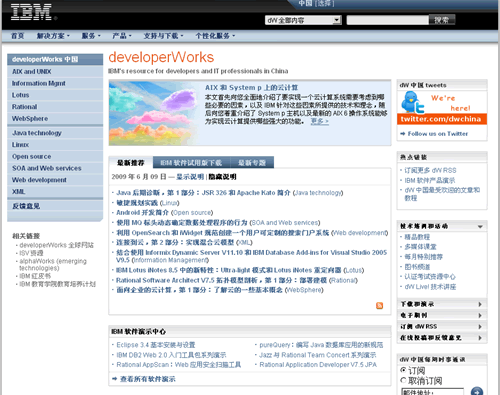Open Java technology in sidebar
This screenshot has height=395, width=500.
pos(55,133)
